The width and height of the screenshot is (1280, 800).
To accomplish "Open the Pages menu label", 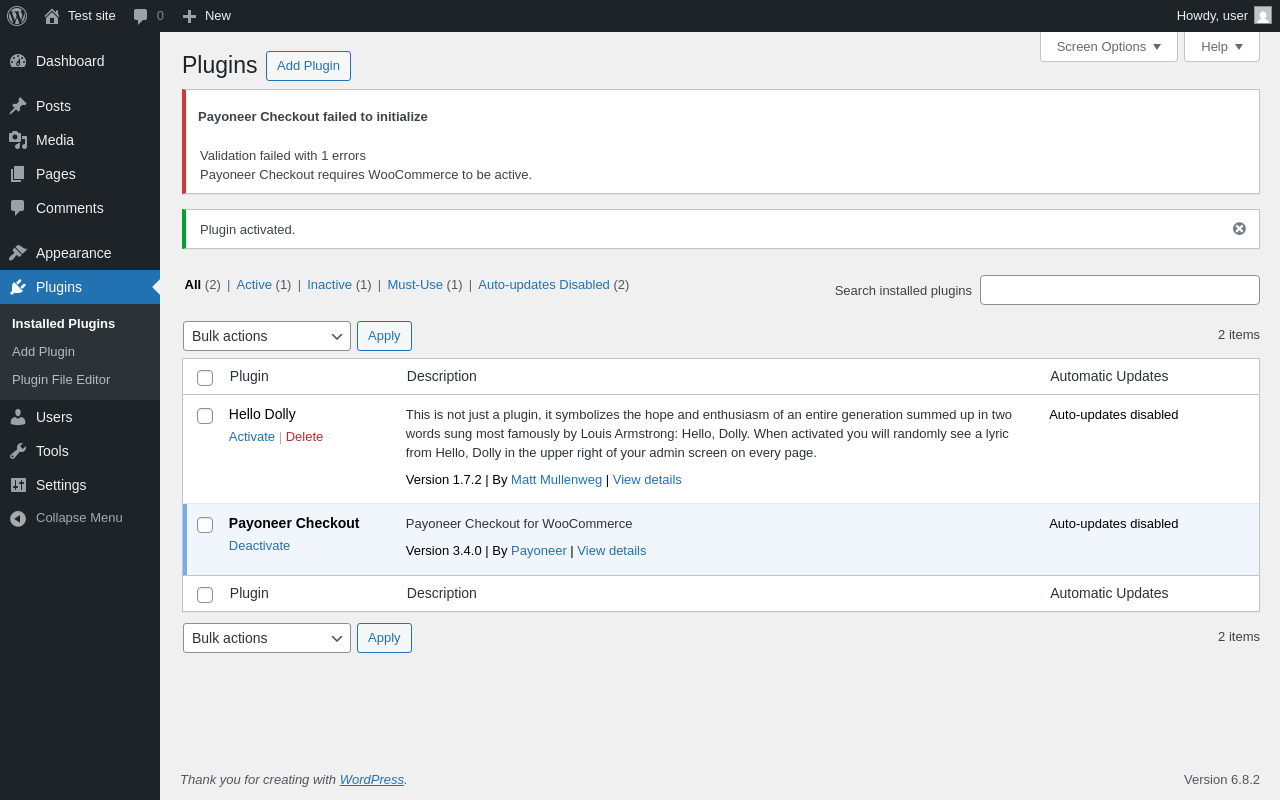I will pyautogui.click(x=56, y=174).
